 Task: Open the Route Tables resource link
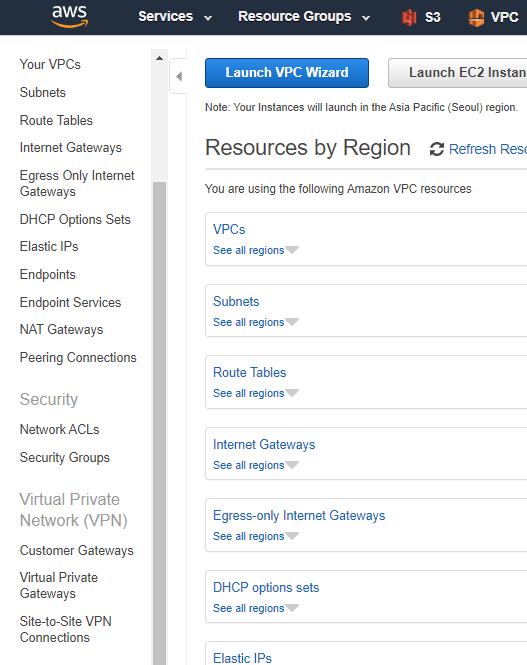(249, 372)
